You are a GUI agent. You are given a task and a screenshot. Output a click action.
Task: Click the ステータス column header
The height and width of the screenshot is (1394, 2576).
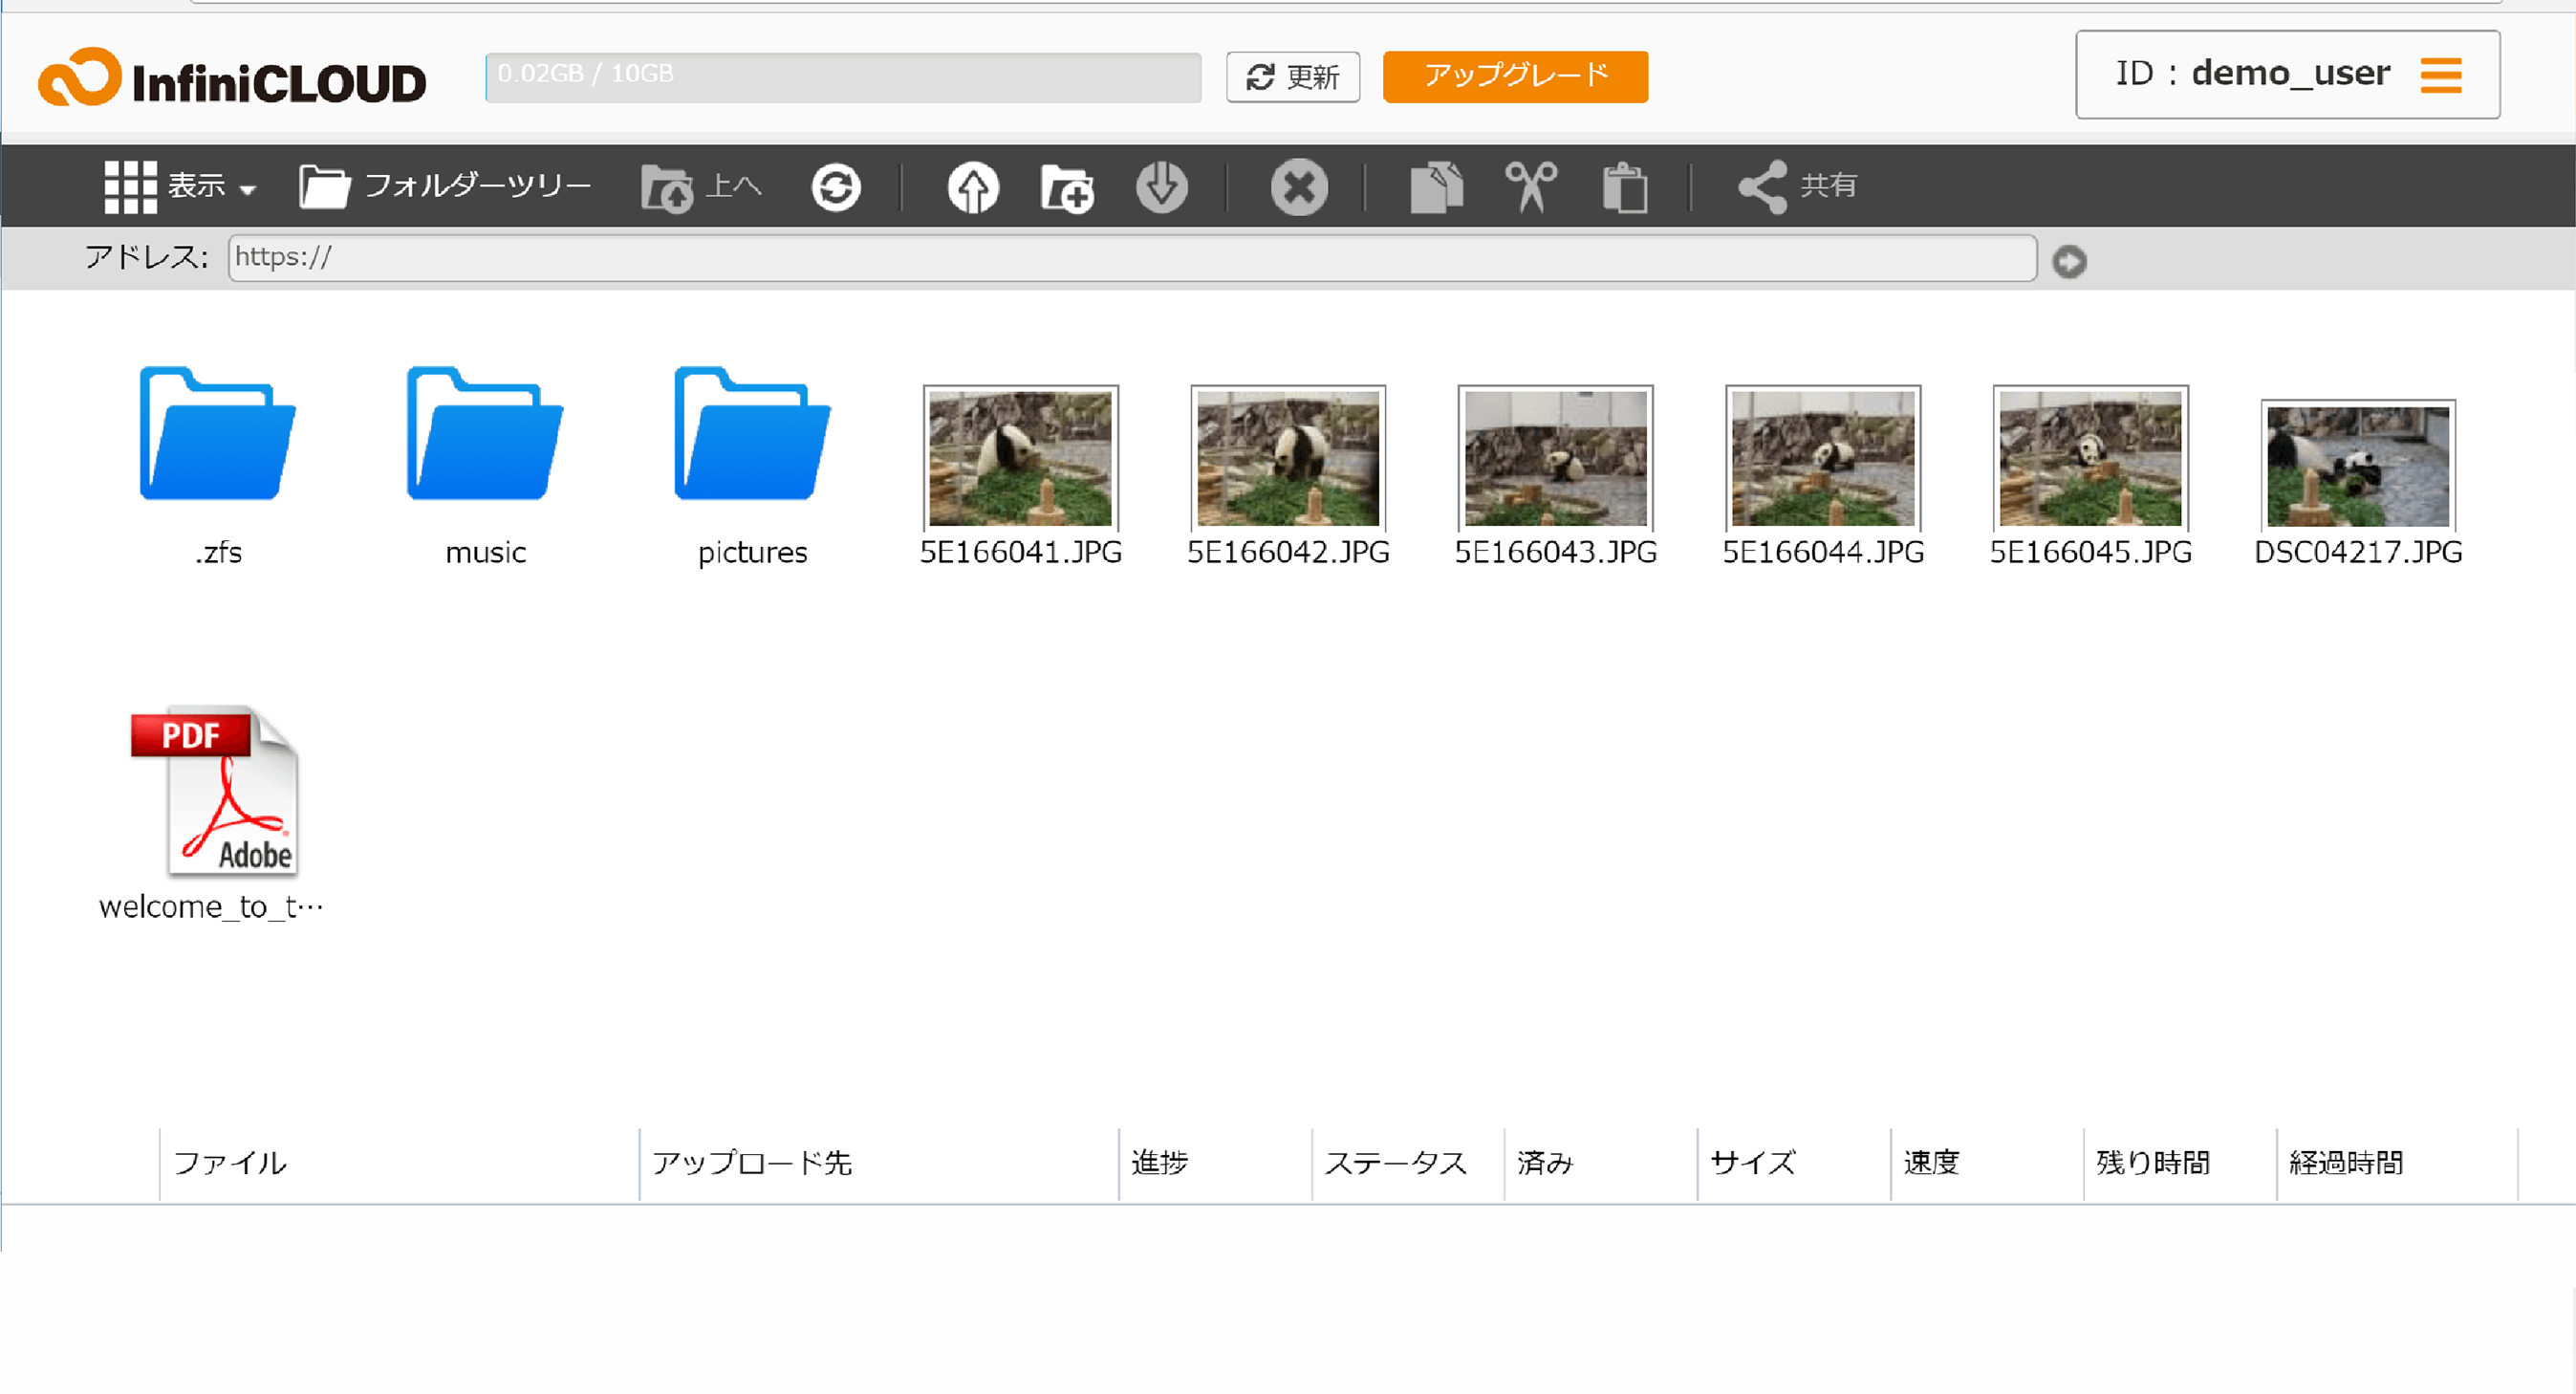point(1408,1163)
